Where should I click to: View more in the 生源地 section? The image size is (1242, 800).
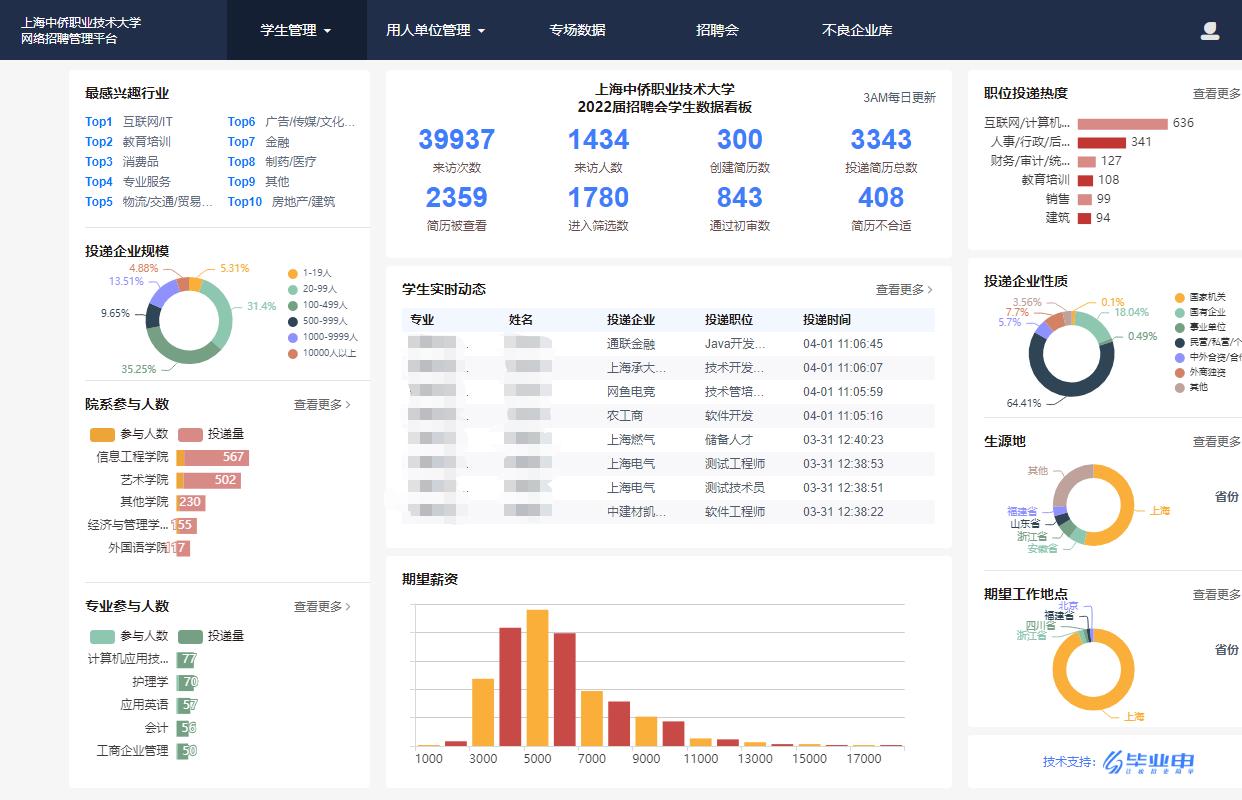1216,442
